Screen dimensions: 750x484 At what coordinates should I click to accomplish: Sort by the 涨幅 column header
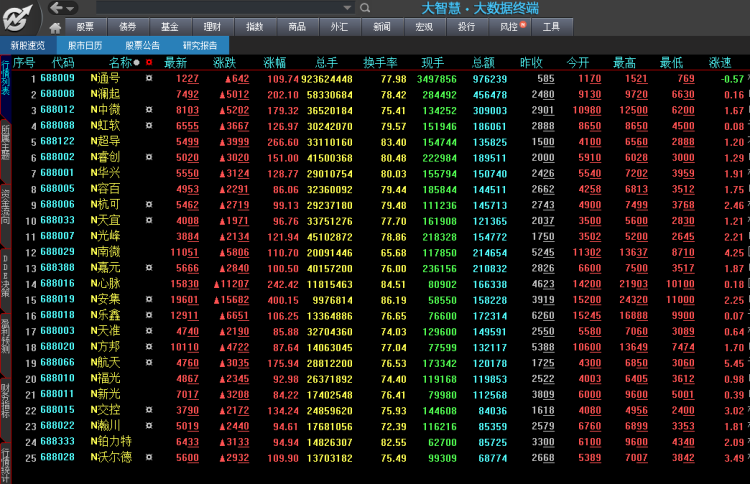coord(275,63)
